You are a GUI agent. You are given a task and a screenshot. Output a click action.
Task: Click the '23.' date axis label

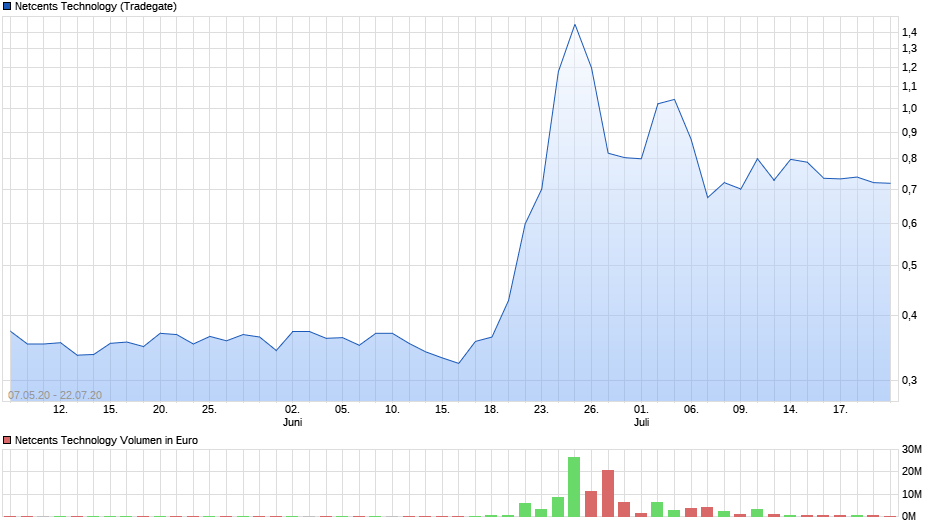(541, 410)
